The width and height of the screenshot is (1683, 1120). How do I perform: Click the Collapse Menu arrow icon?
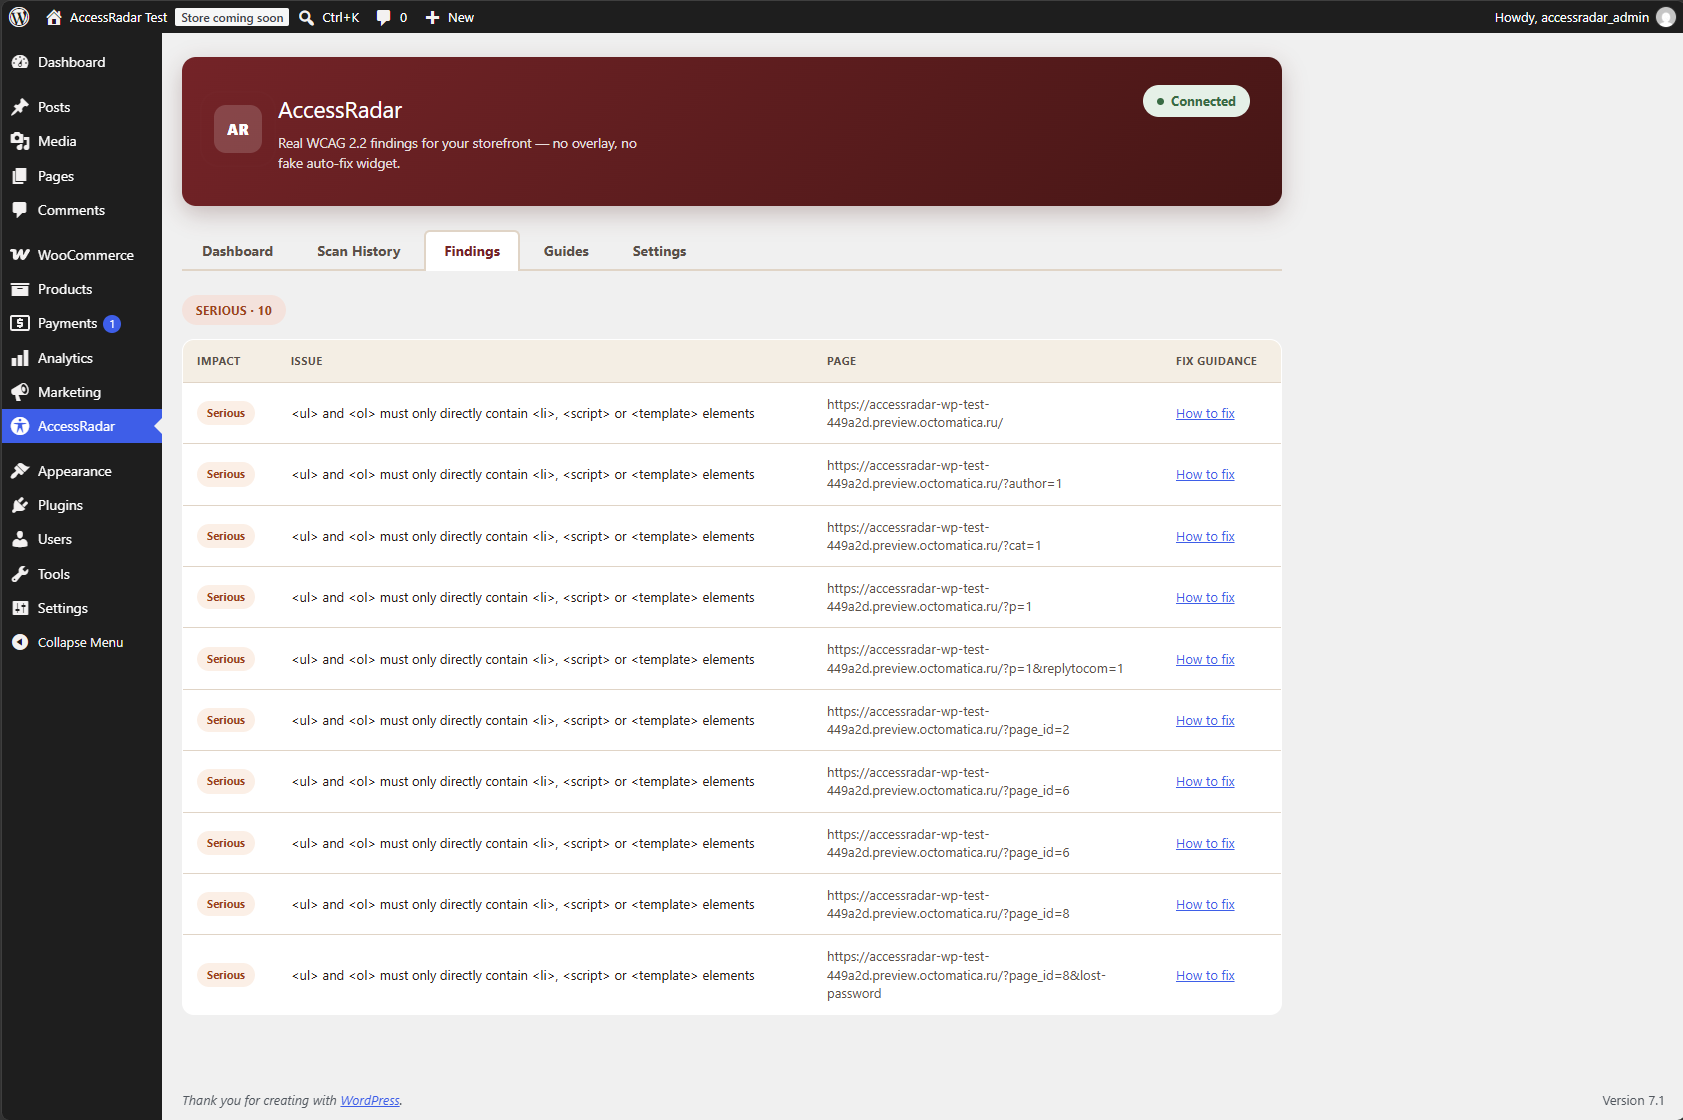point(20,642)
